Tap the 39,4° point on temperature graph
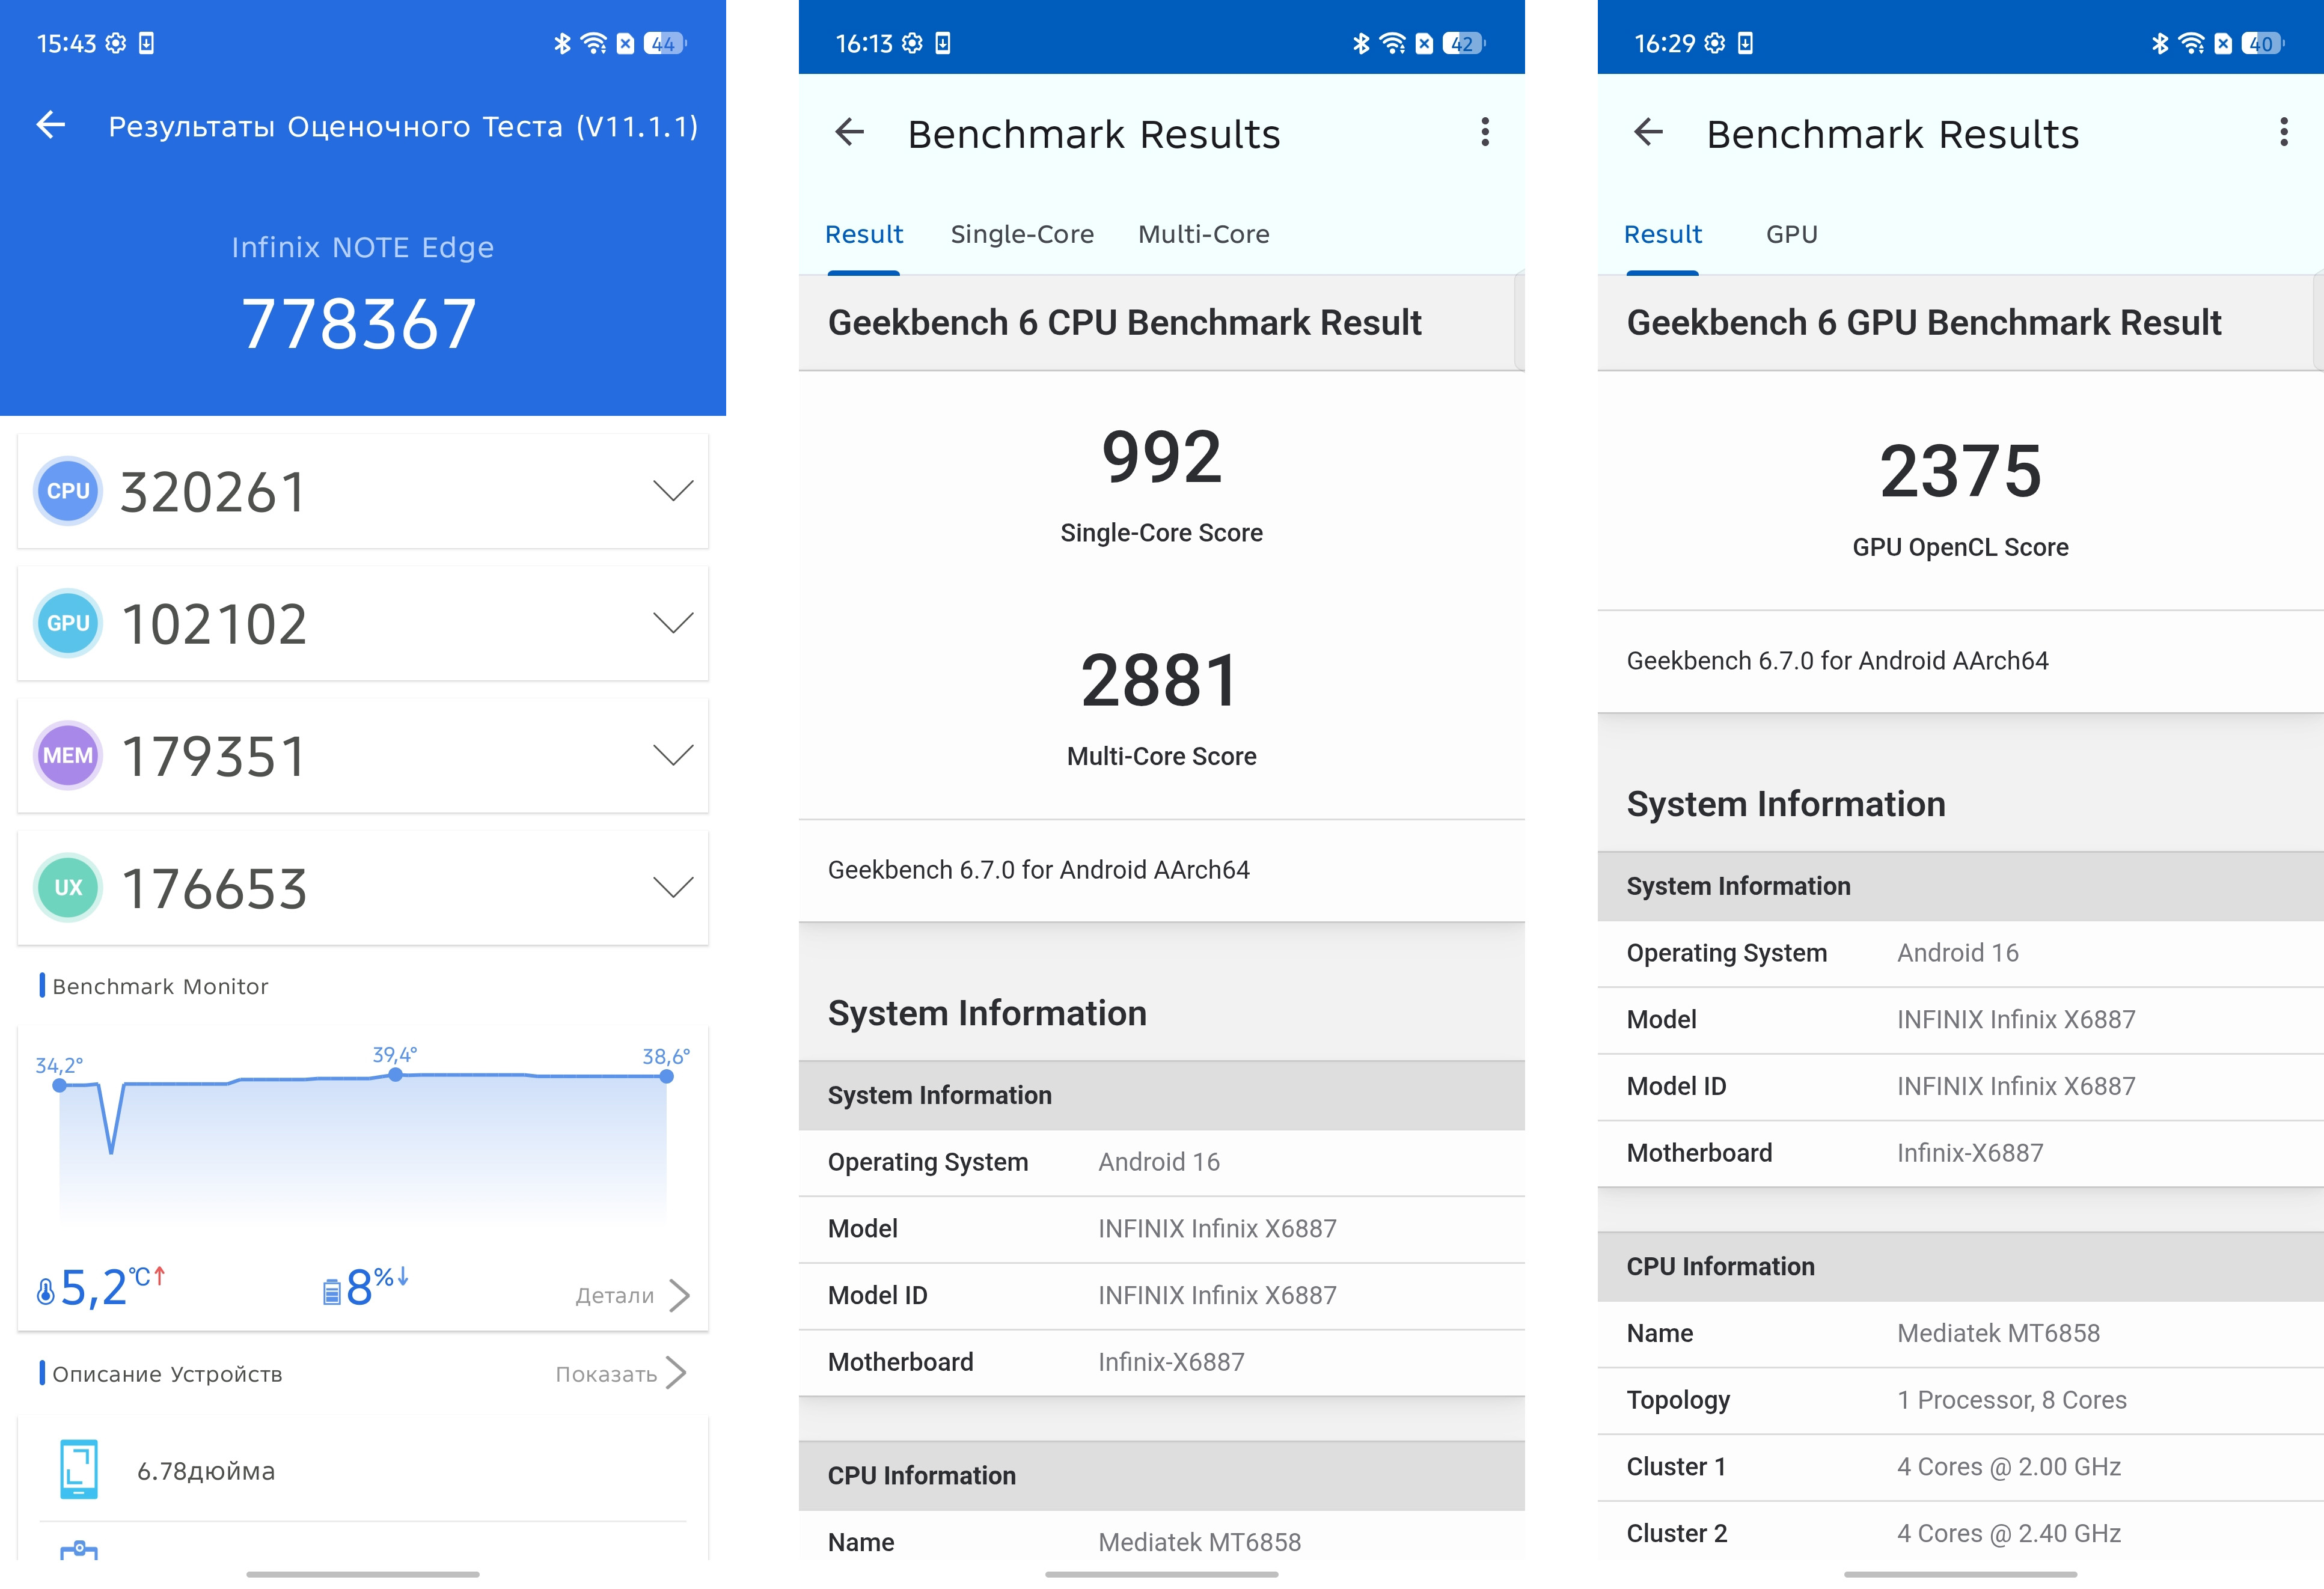The width and height of the screenshot is (2324, 1589). coord(395,1074)
